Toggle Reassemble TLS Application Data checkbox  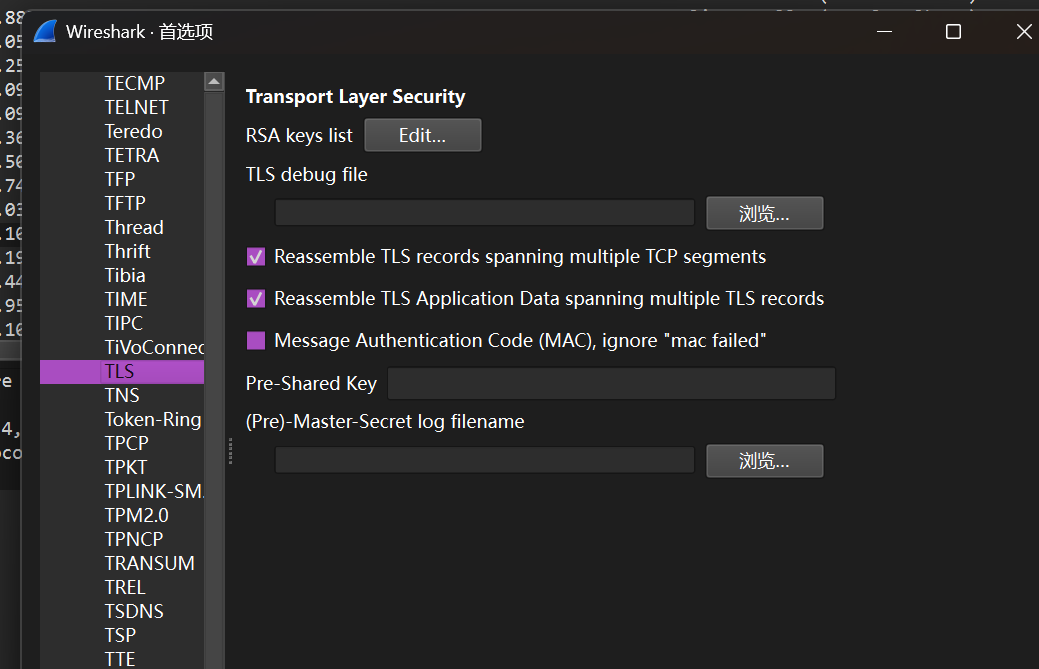click(x=256, y=299)
